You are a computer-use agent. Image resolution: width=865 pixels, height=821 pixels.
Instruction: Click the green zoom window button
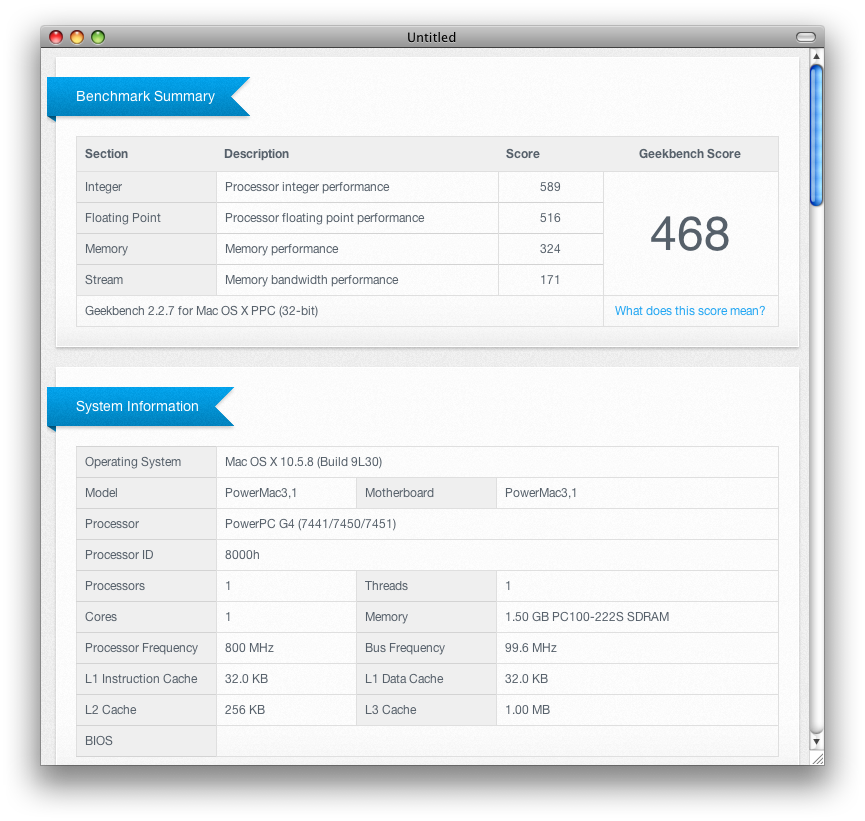click(x=98, y=37)
